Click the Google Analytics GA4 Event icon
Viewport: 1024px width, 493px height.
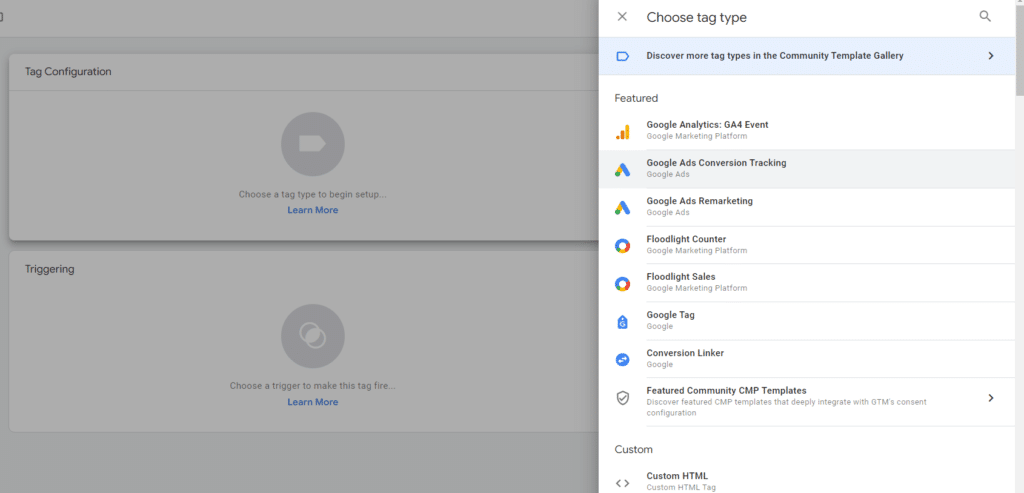tap(622, 131)
